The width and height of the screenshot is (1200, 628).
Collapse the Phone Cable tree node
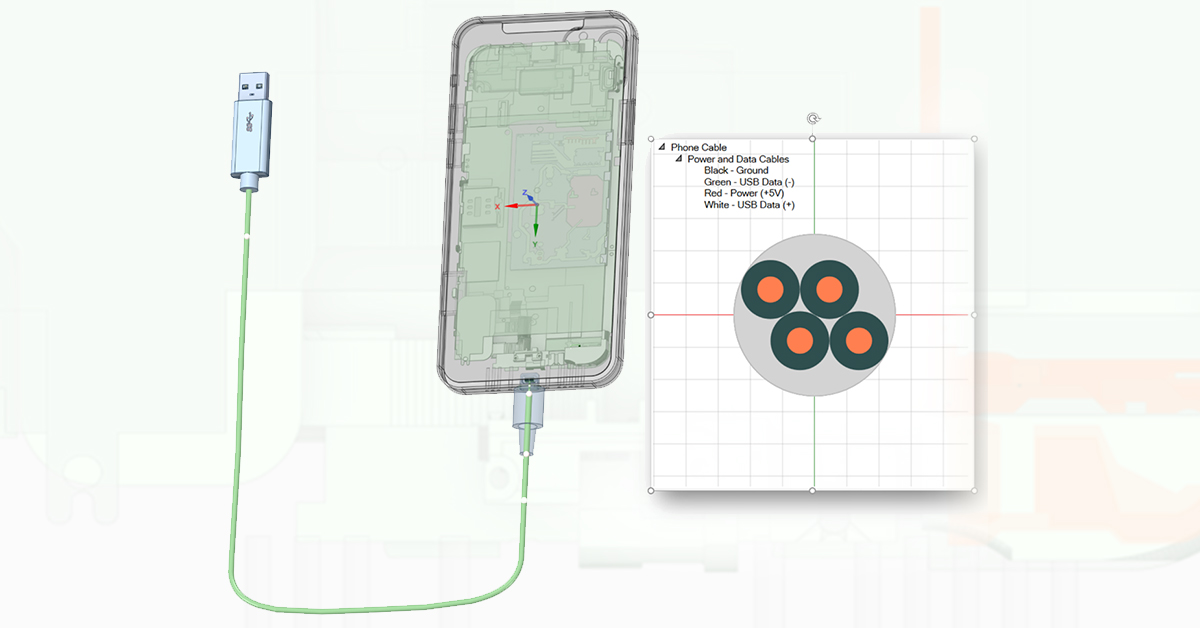point(662,148)
